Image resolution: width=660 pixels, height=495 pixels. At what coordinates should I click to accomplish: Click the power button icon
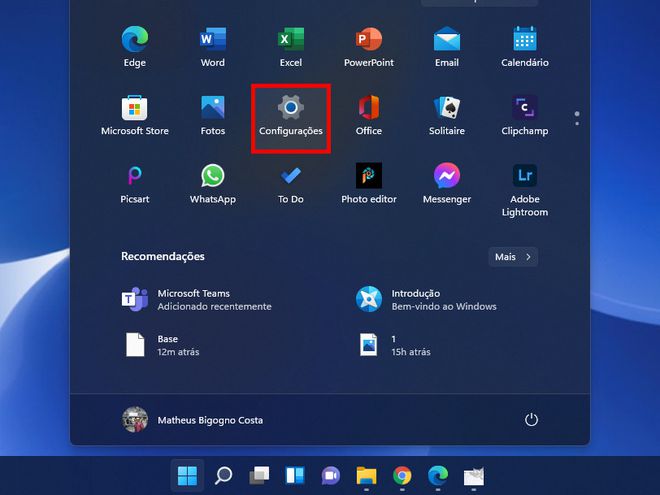pyautogui.click(x=531, y=420)
